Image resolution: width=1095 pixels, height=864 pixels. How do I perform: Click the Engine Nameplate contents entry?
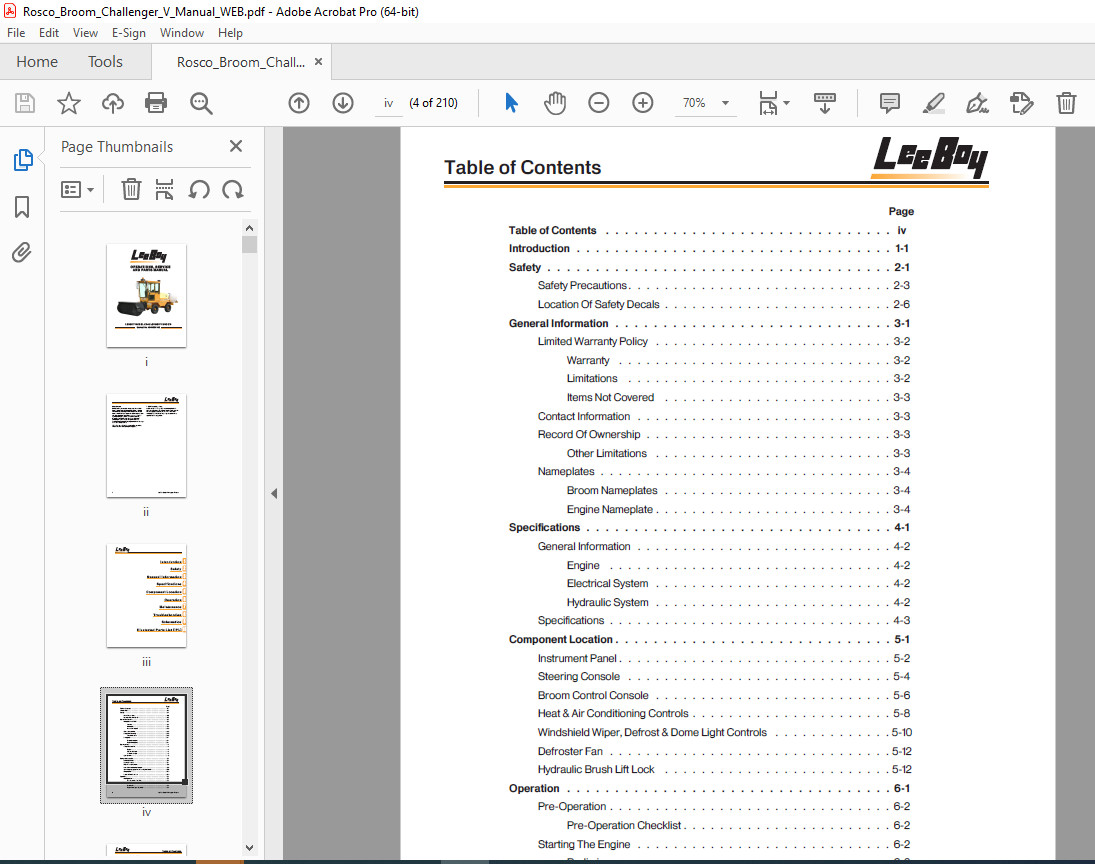(737, 509)
